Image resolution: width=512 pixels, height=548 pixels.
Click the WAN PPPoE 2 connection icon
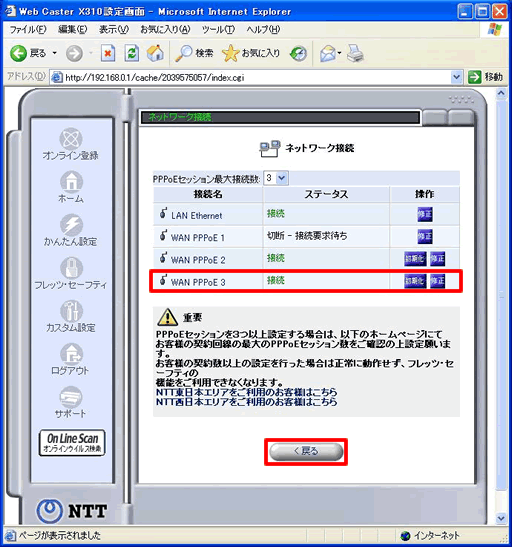(163, 258)
